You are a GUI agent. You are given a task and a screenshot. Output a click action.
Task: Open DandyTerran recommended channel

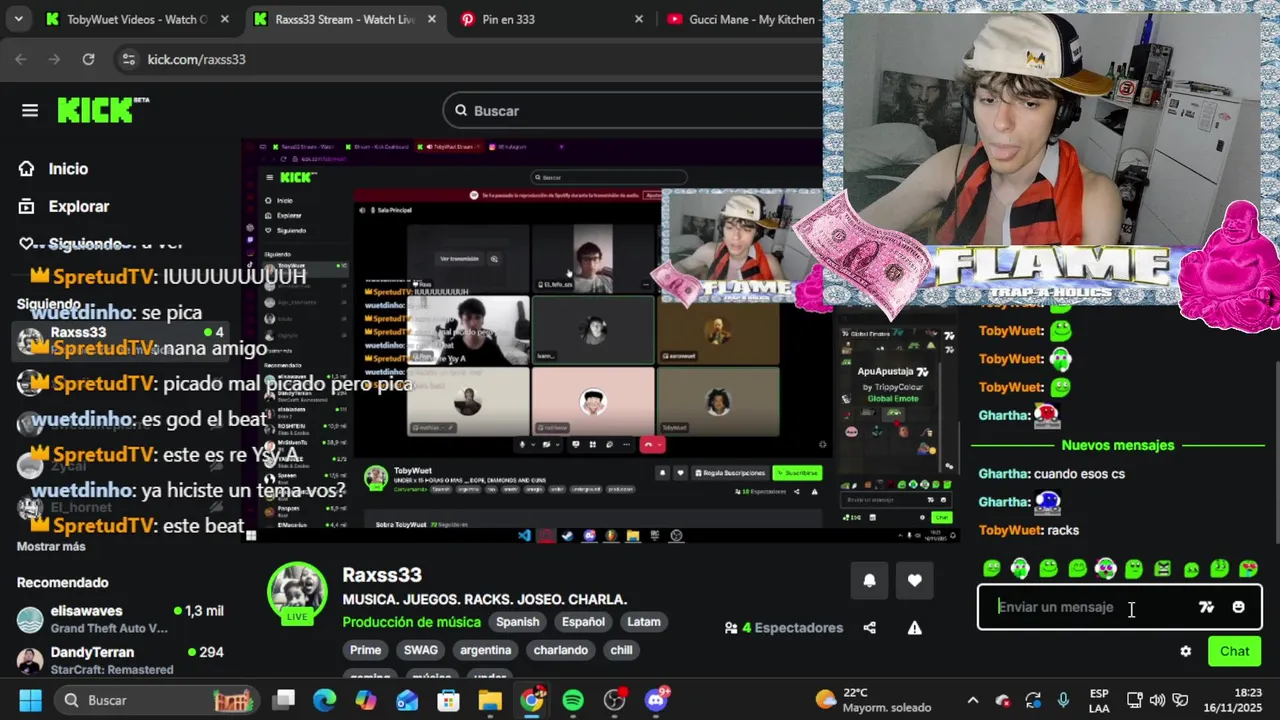coord(120,660)
